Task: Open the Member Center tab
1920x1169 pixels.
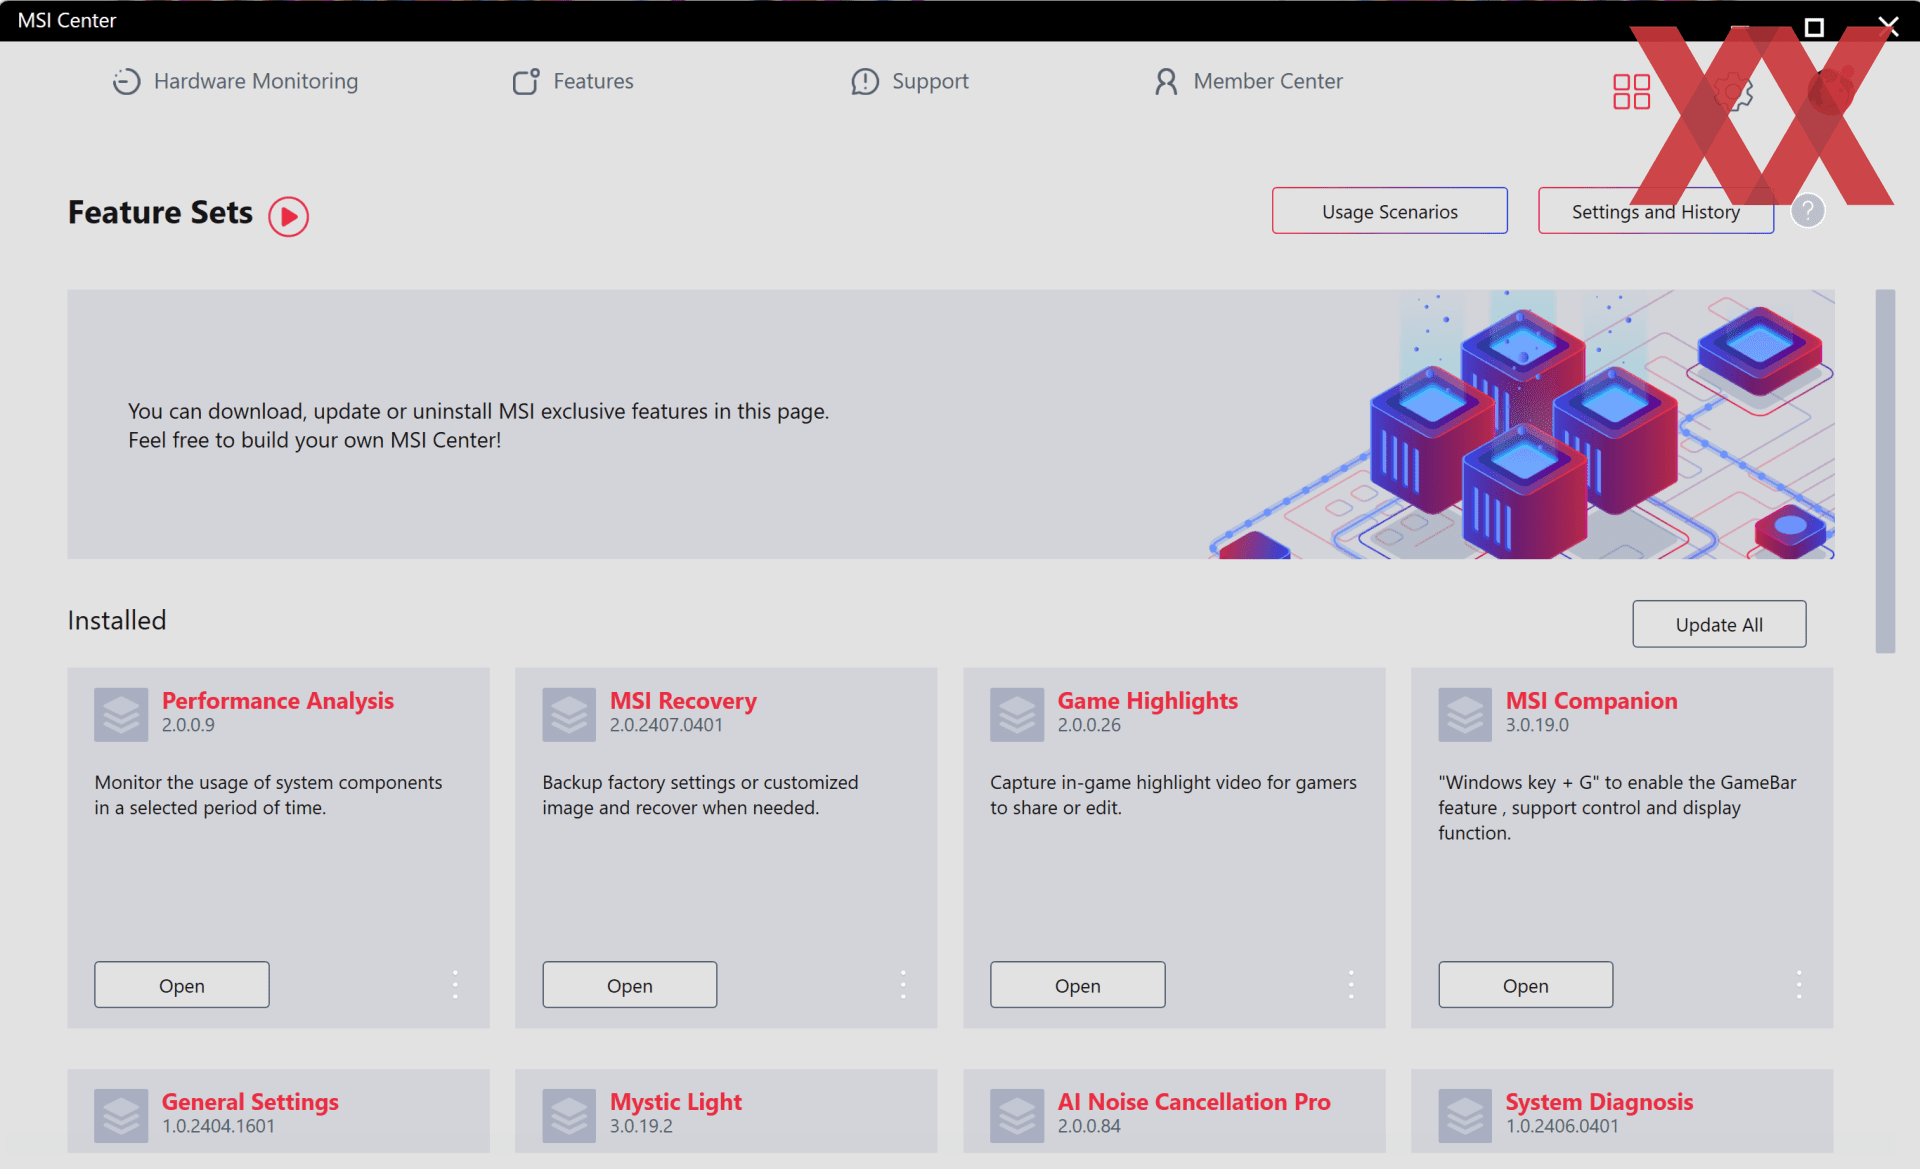Action: 1247,81
